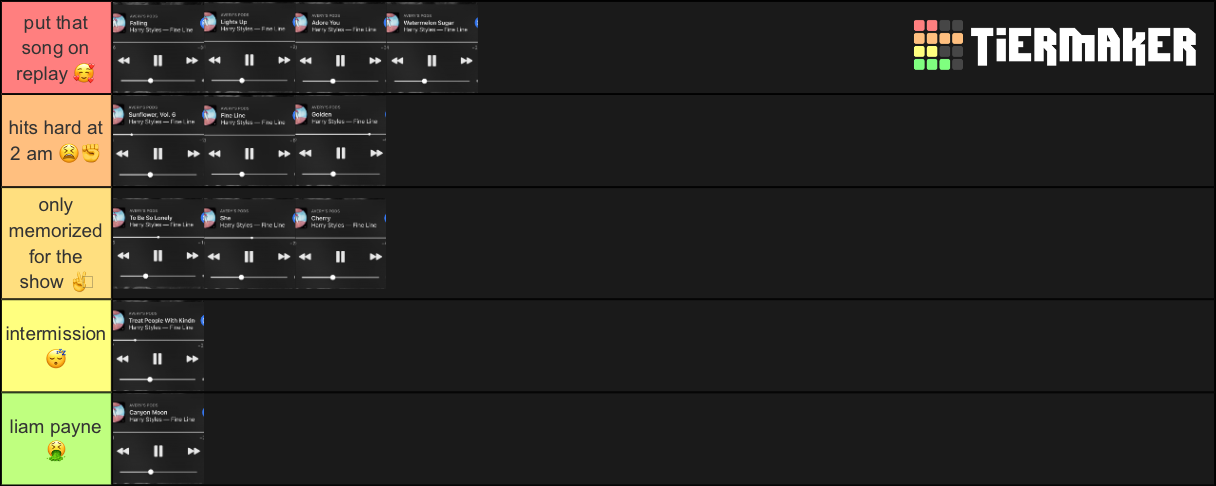This screenshot has height=486, width=1216.
Task: Skip forward on Canyon Moon
Action: [192, 451]
